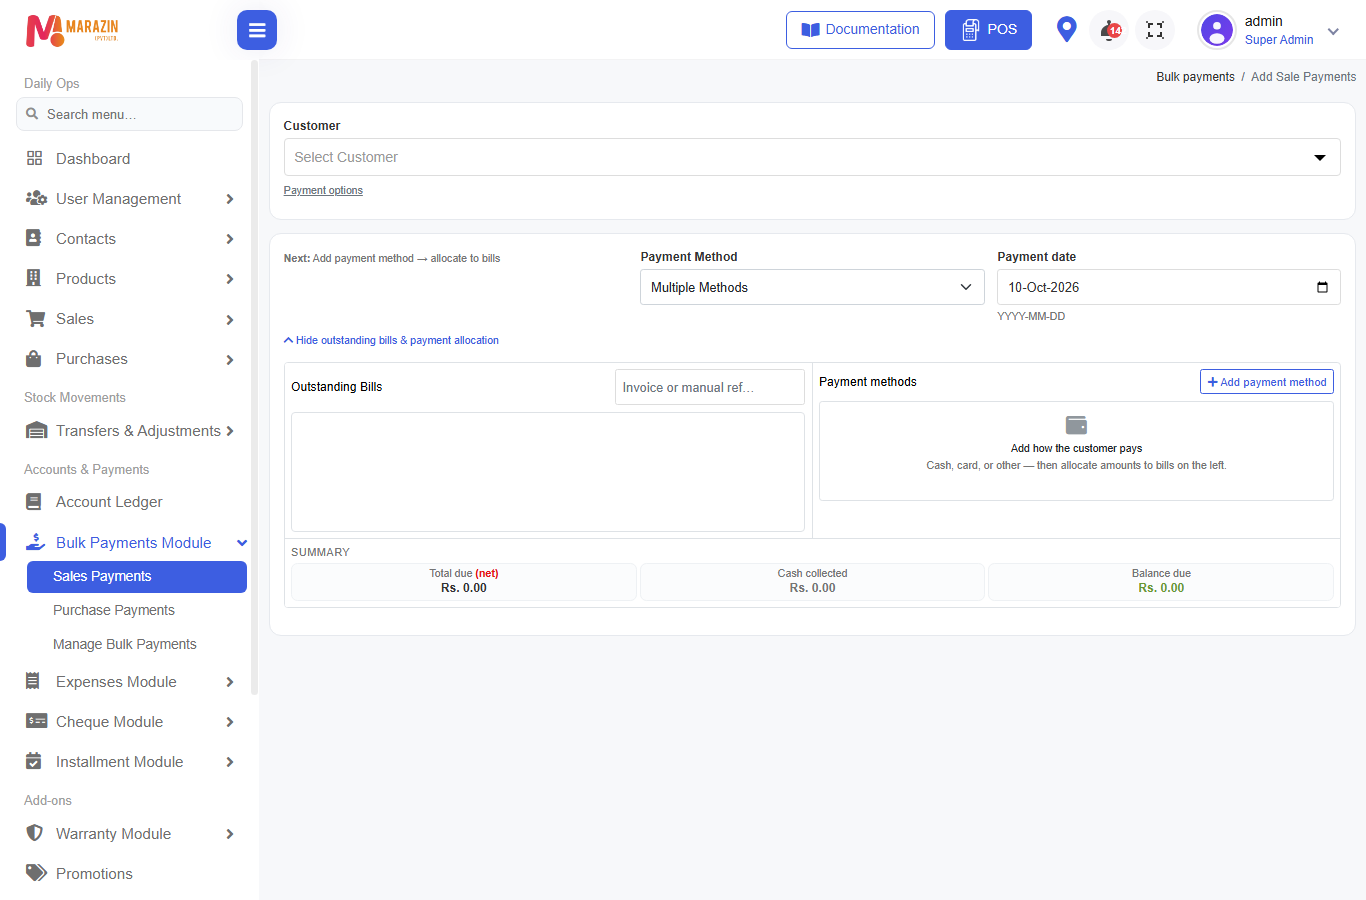This screenshot has width=1366, height=900.
Task: Open the POS button
Action: [x=988, y=30]
